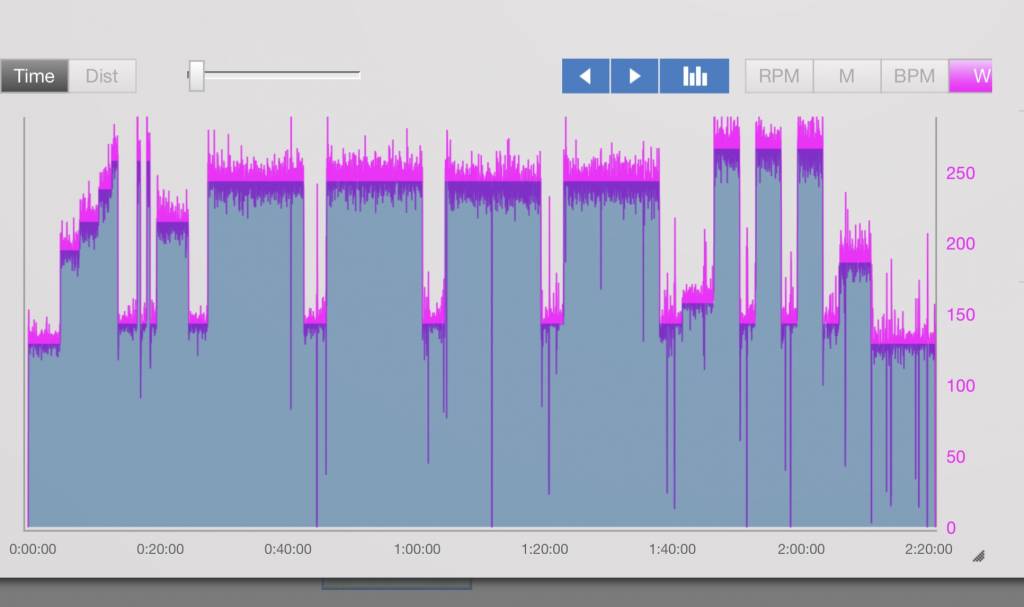This screenshot has width=1024, height=607.
Task: Click the next (right arrow) button
Action: tap(634, 76)
